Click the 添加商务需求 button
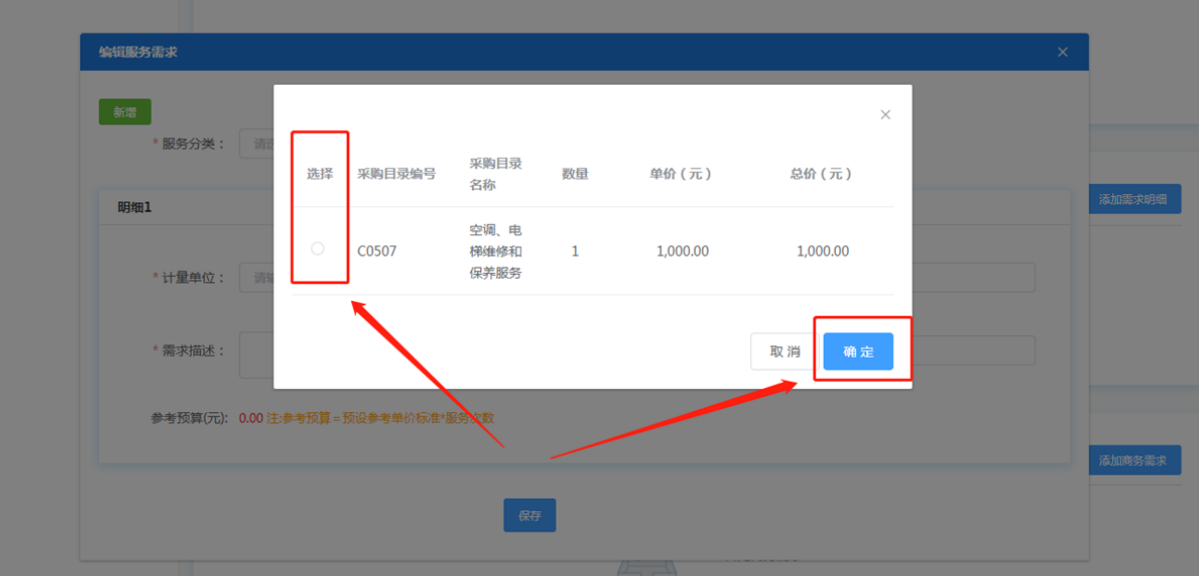This screenshot has height=576, width=1199. coord(1133,461)
